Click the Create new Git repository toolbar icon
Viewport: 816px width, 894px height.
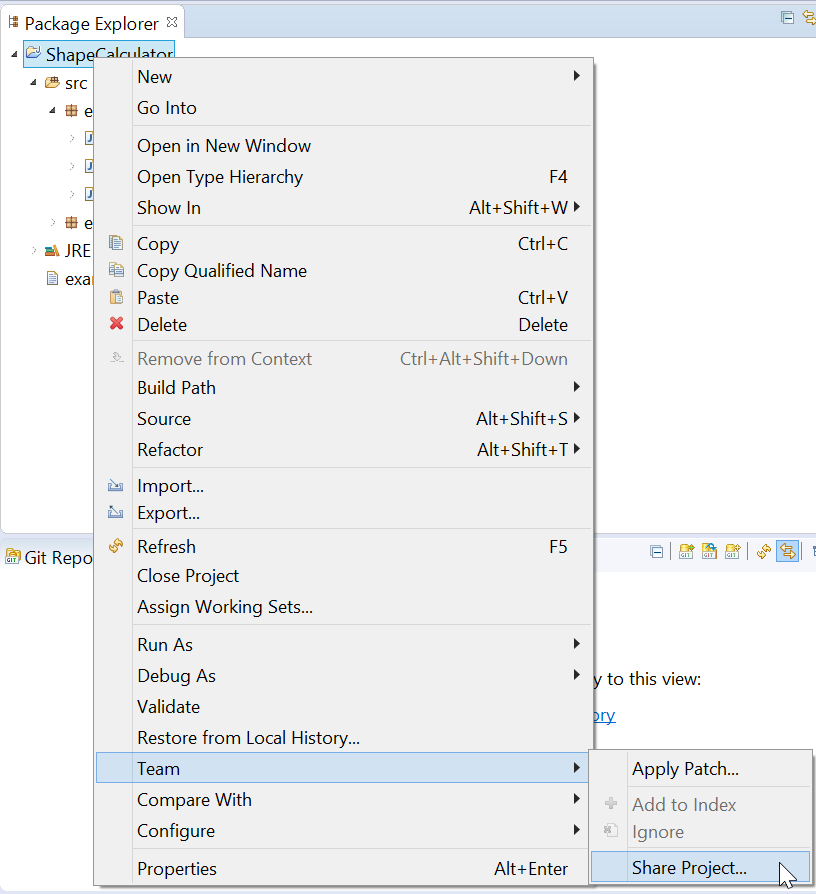click(732, 551)
